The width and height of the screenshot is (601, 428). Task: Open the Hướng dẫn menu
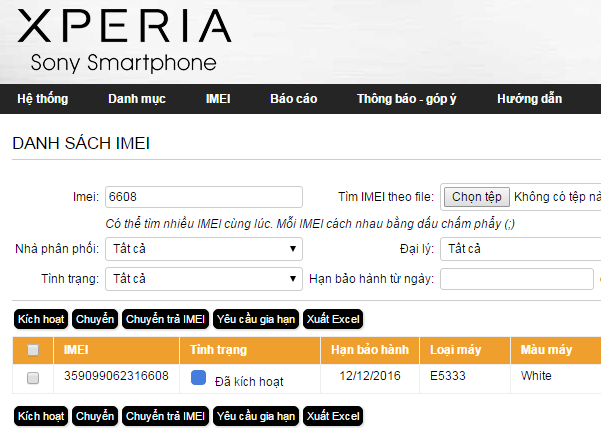click(x=529, y=99)
